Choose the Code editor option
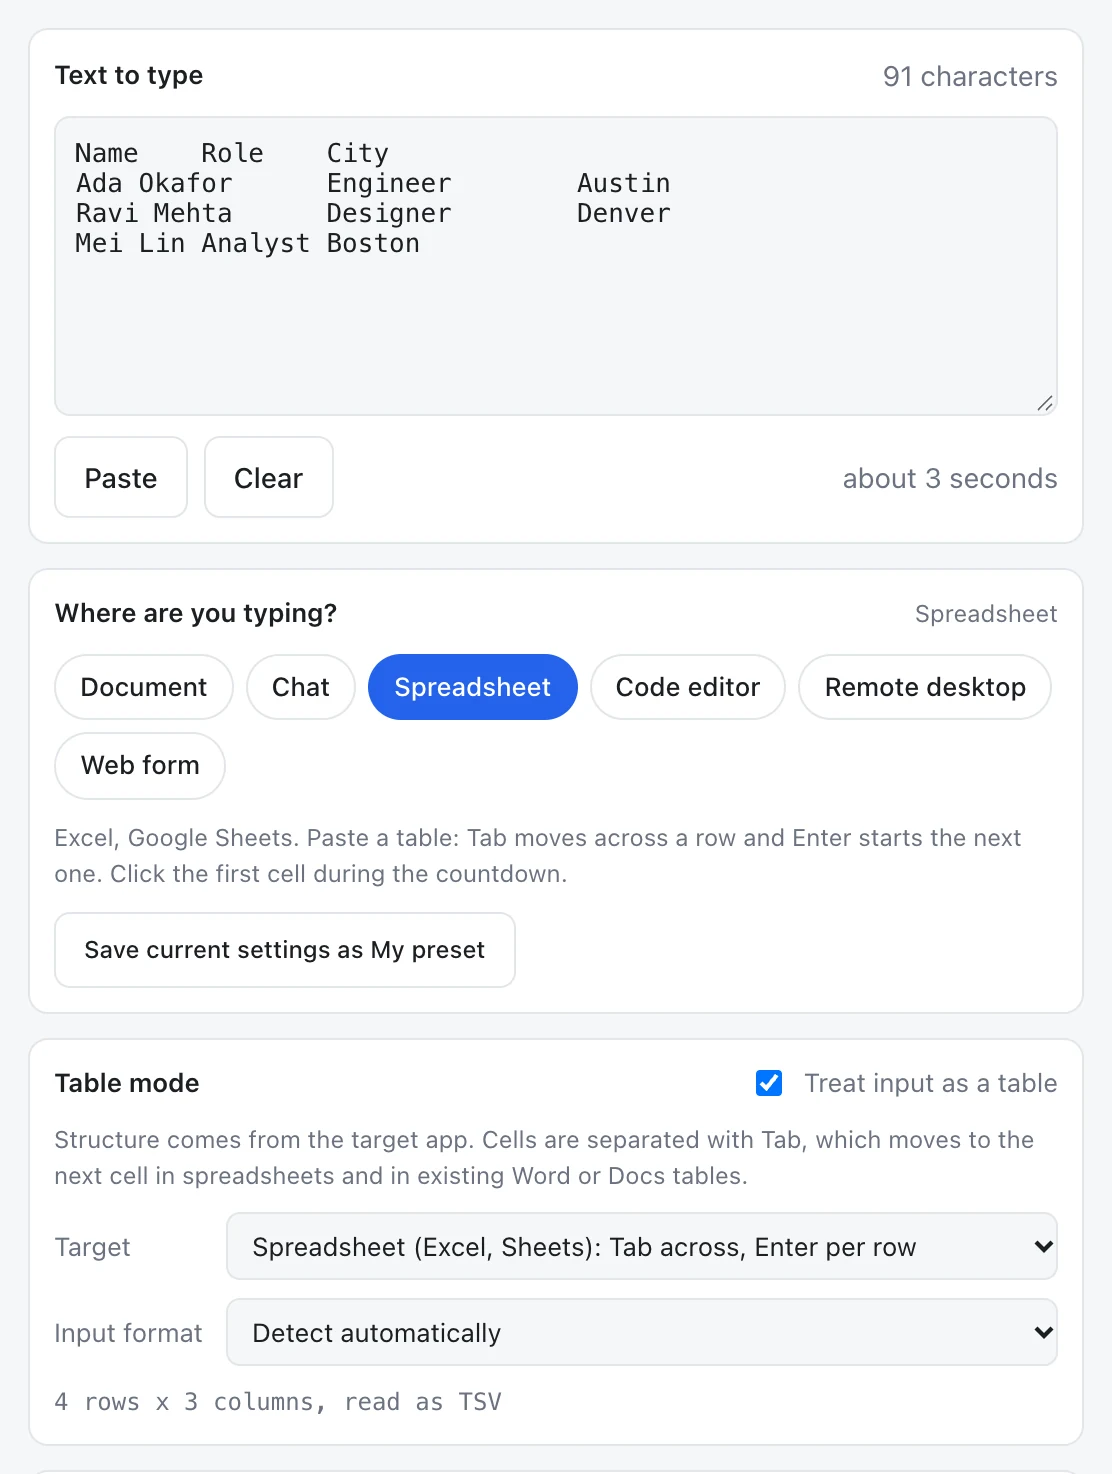This screenshot has height=1474, width=1112. pyautogui.click(x=688, y=687)
